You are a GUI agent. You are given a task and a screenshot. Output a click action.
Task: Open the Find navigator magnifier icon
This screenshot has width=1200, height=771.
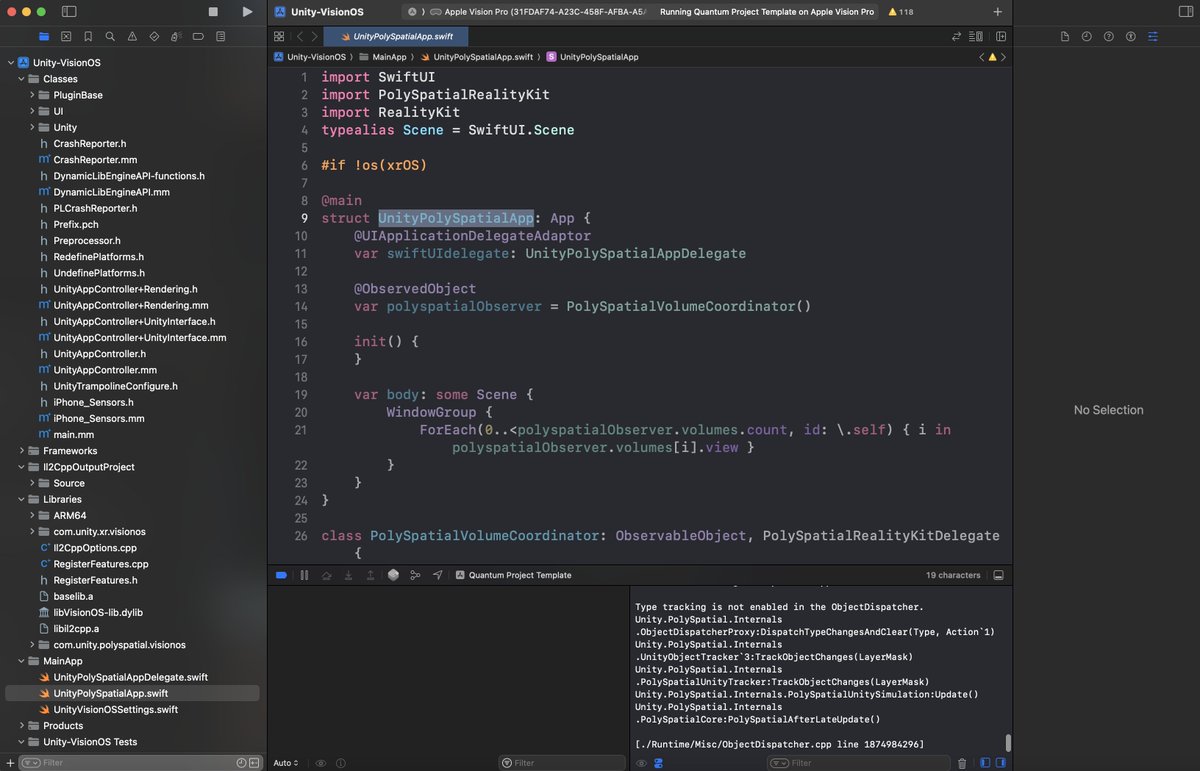coord(110,36)
